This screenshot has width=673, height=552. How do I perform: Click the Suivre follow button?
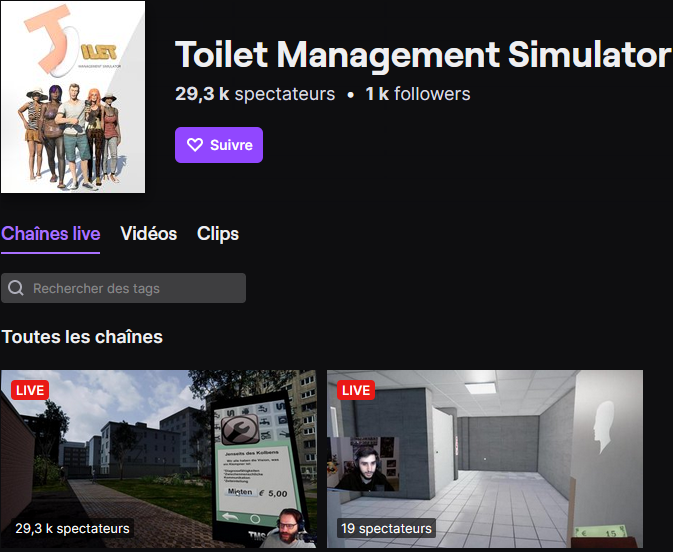(218, 145)
